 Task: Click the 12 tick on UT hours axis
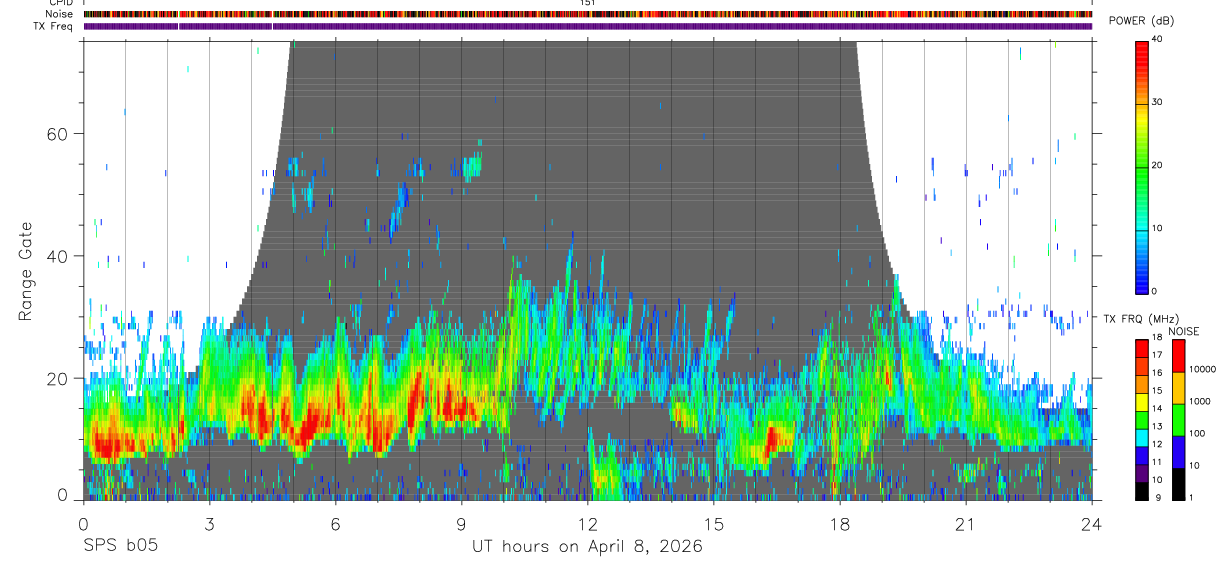click(x=587, y=524)
